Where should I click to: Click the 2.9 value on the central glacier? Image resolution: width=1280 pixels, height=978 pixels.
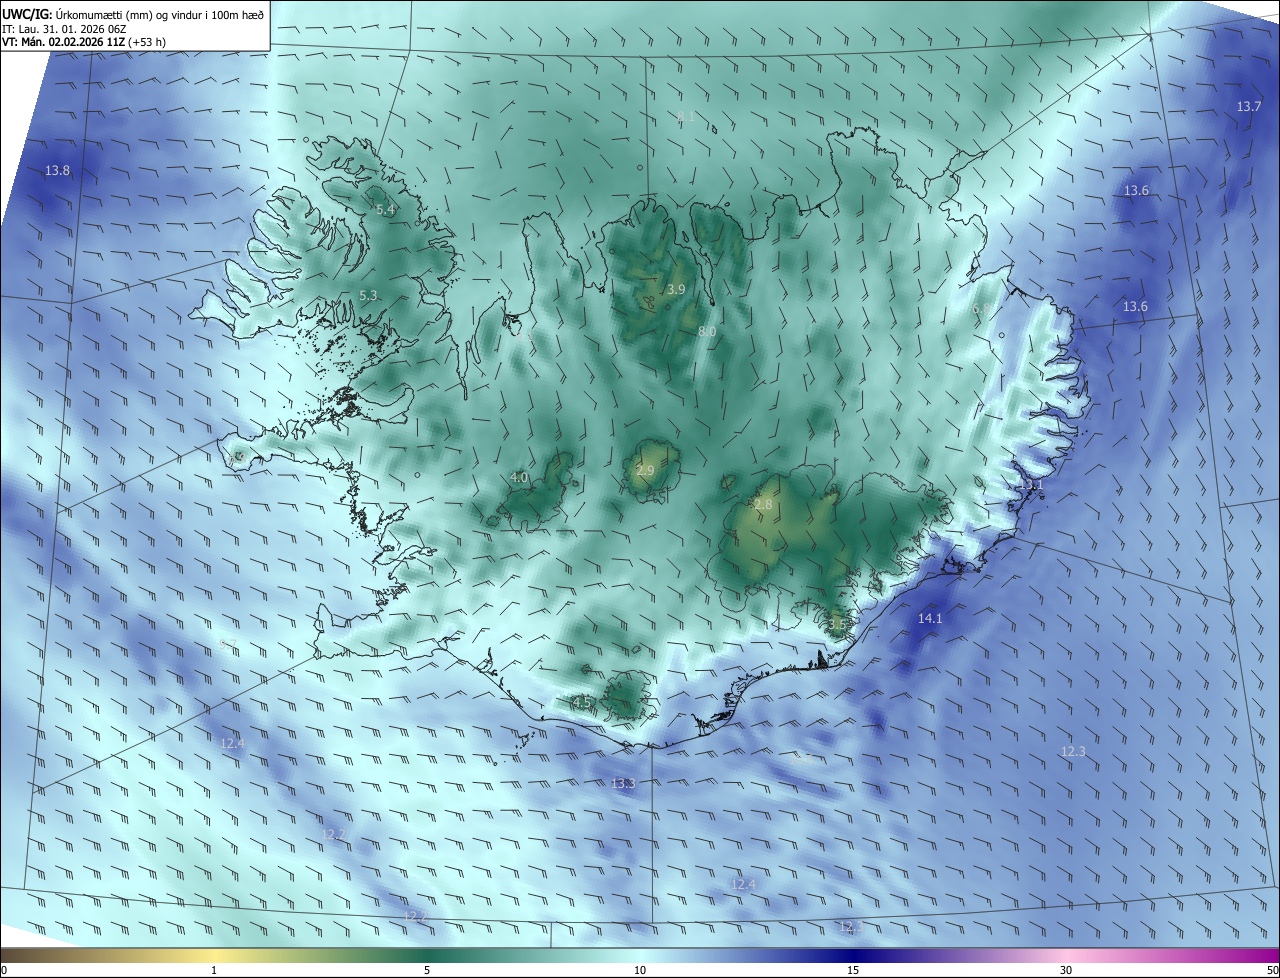coord(645,471)
